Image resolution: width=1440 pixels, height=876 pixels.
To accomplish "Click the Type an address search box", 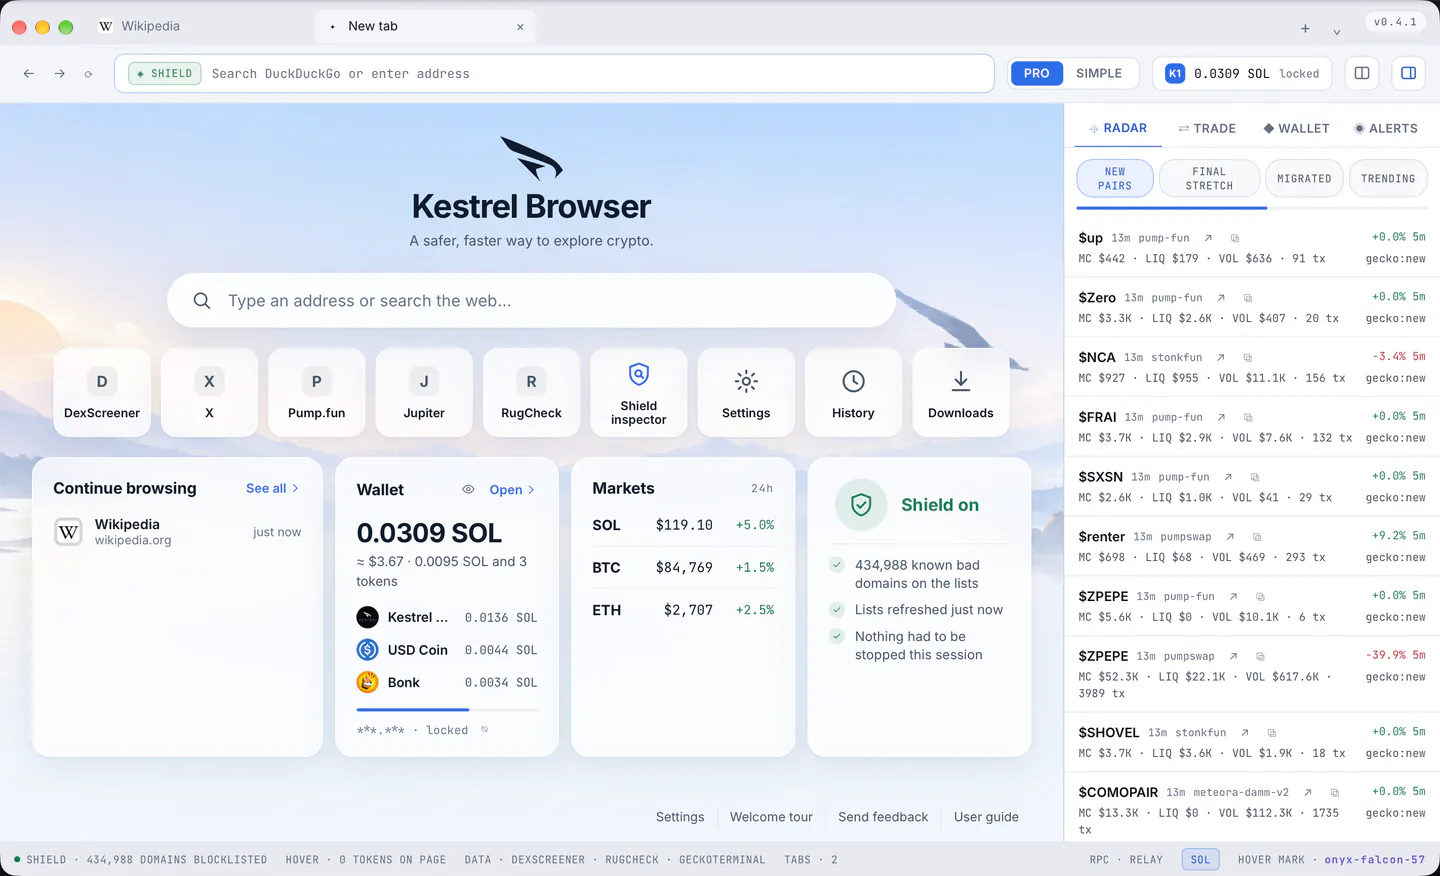I will pyautogui.click(x=531, y=300).
